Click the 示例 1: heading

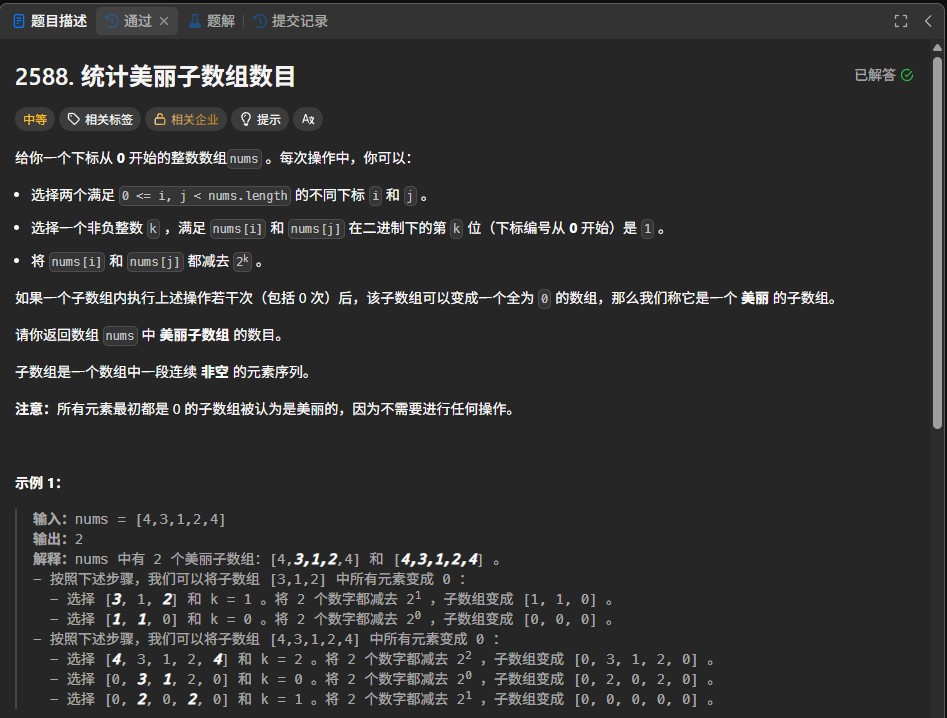pos(38,483)
